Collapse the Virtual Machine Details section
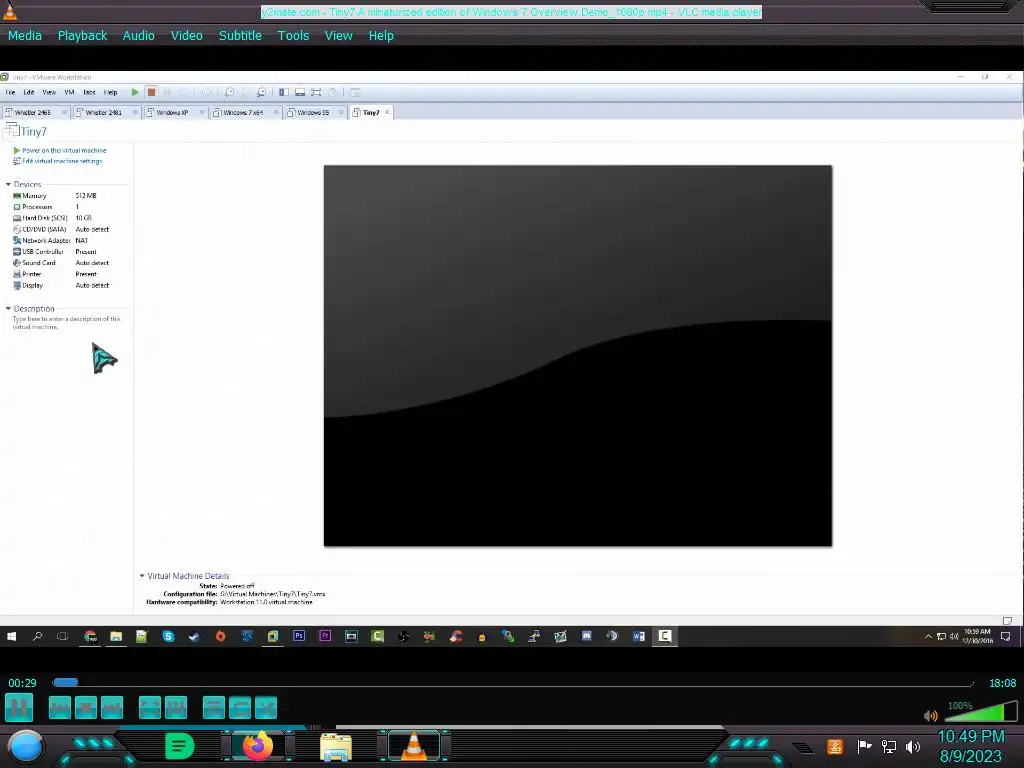The image size is (1024, 768). point(142,576)
